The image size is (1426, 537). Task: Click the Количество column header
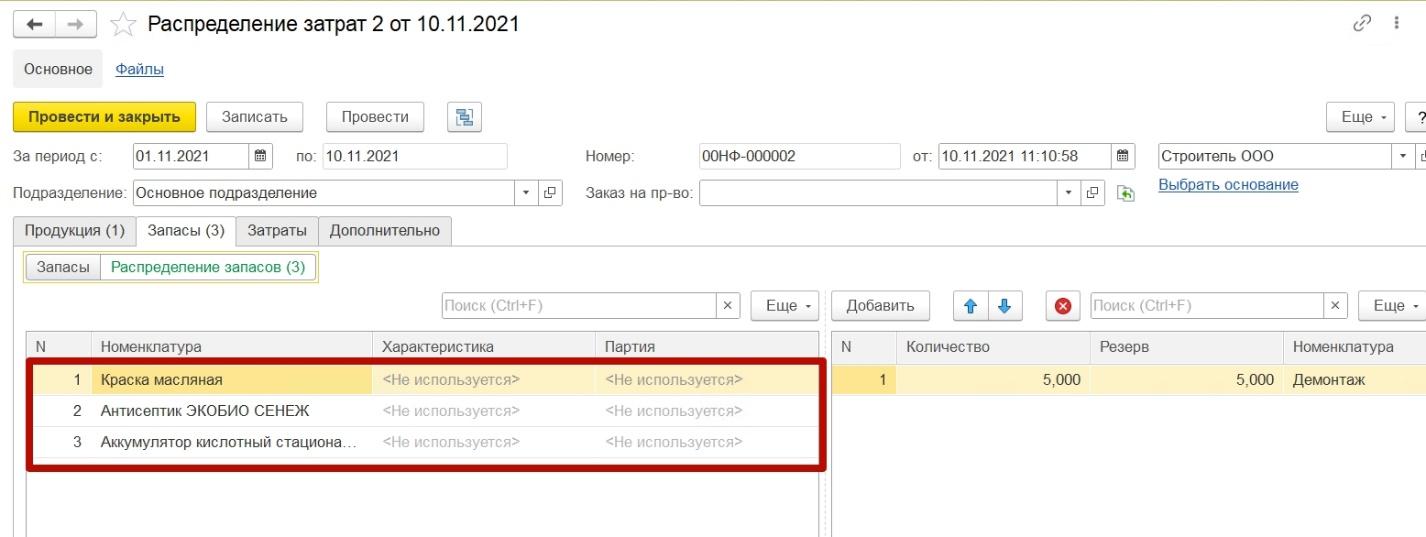(x=993, y=347)
